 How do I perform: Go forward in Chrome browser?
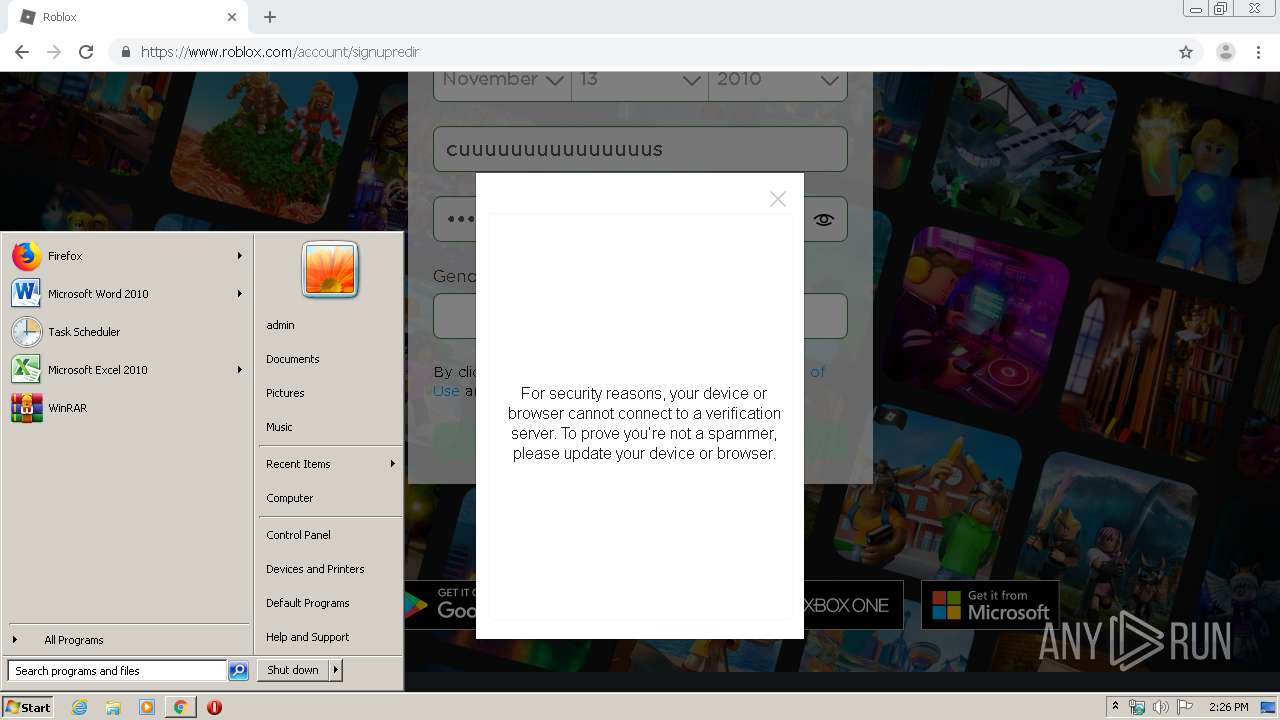(x=54, y=52)
